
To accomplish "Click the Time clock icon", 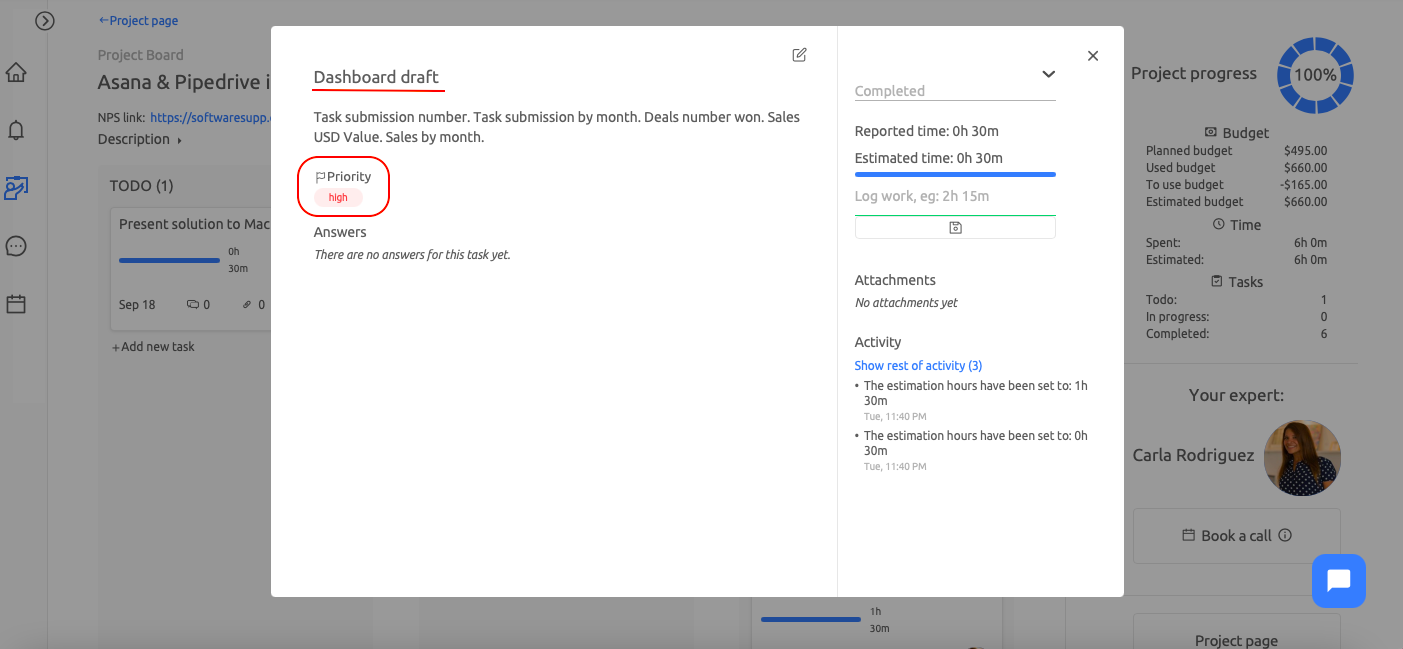I will (x=1219, y=225).
